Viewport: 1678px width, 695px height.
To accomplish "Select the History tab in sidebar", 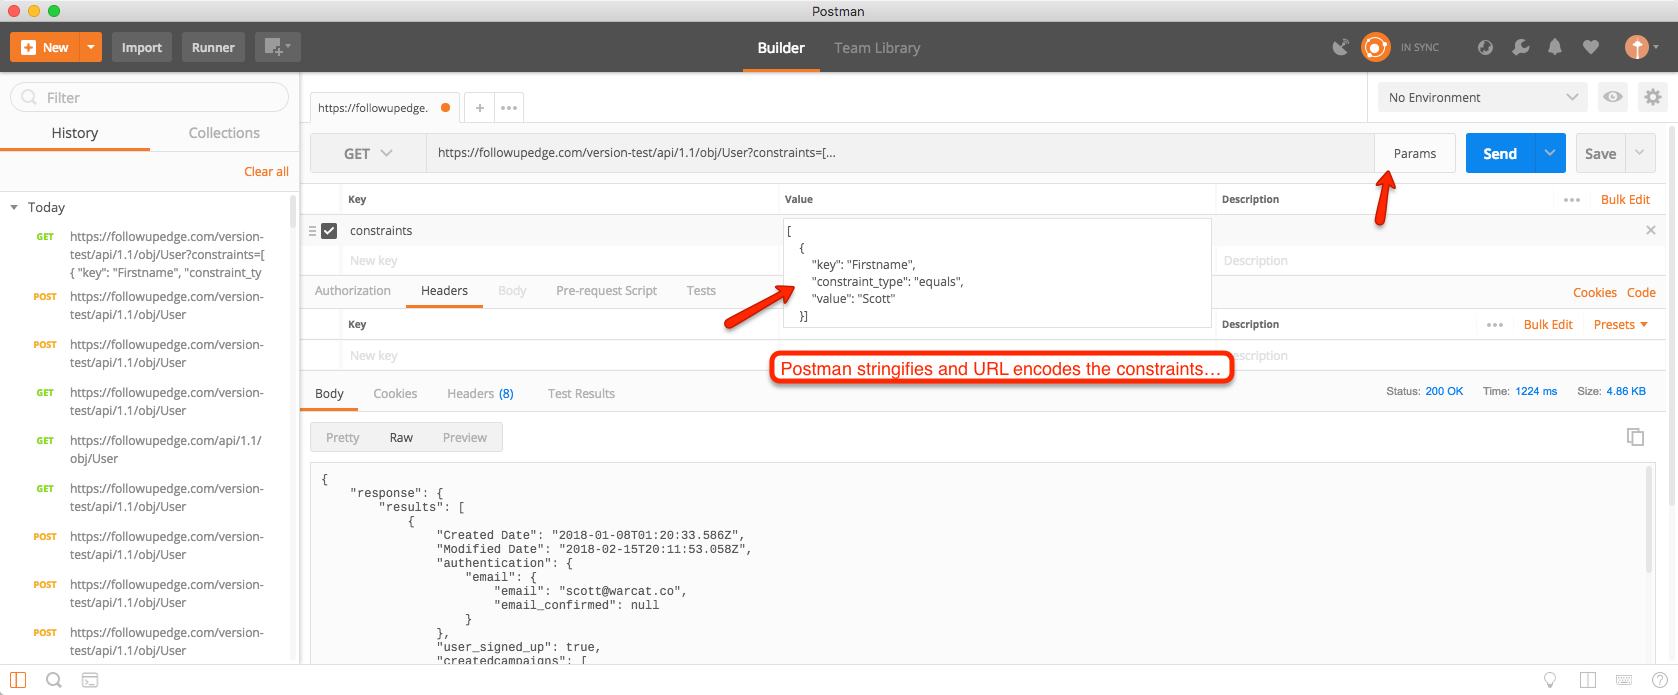I will [x=75, y=133].
